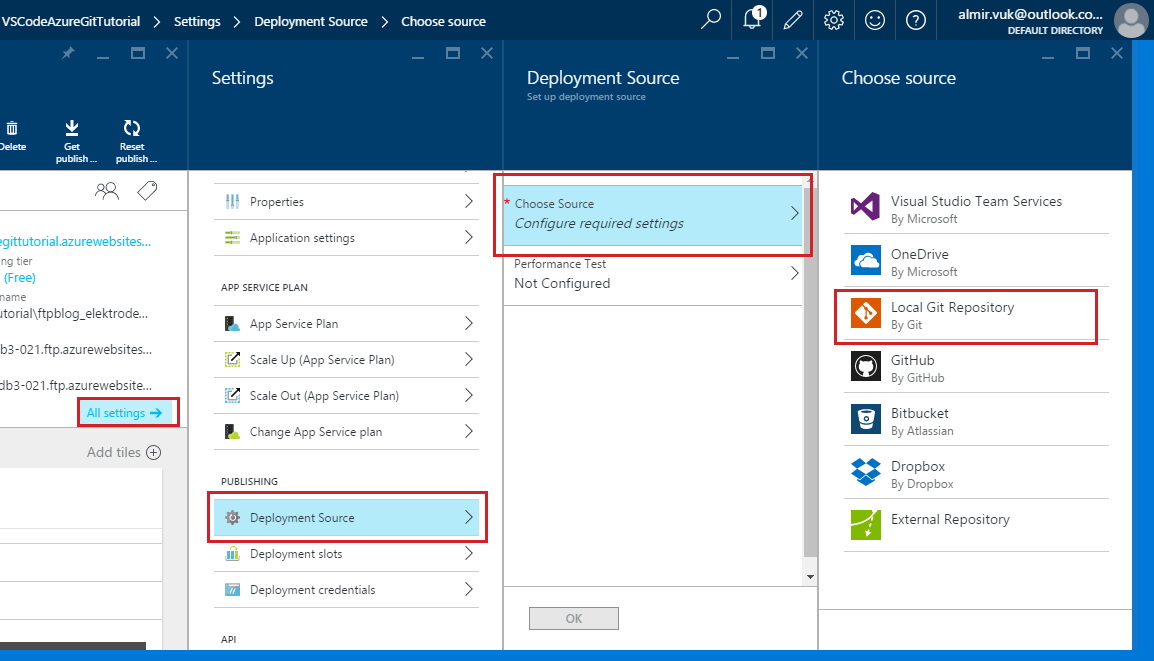Click the Deployment Source gear icon
Image resolution: width=1154 pixels, height=661 pixels.
coord(233,517)
